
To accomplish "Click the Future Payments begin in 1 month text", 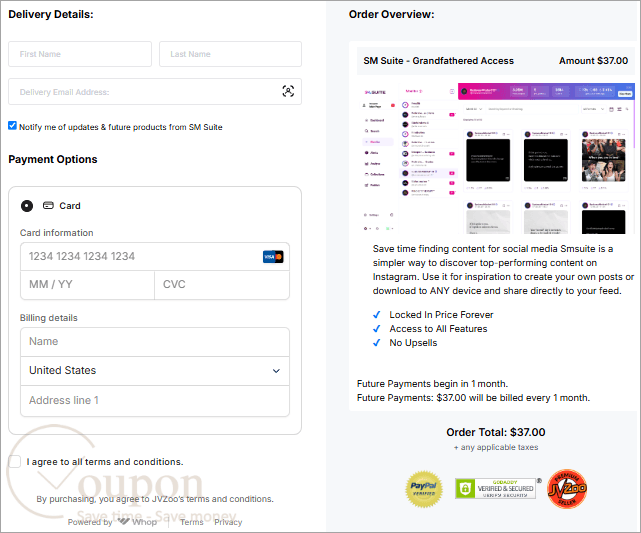I will [432, 383].
